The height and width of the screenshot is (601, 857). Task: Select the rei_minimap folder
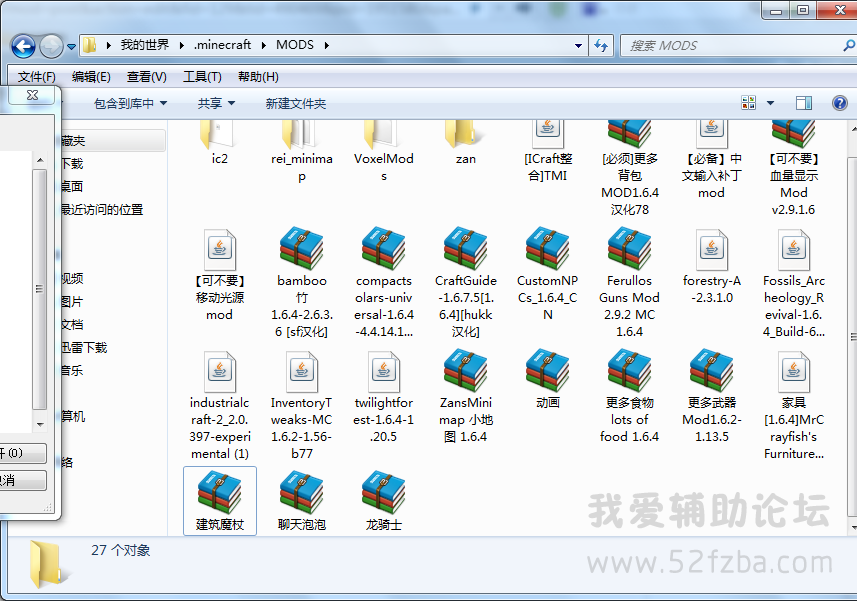(302, 153)
